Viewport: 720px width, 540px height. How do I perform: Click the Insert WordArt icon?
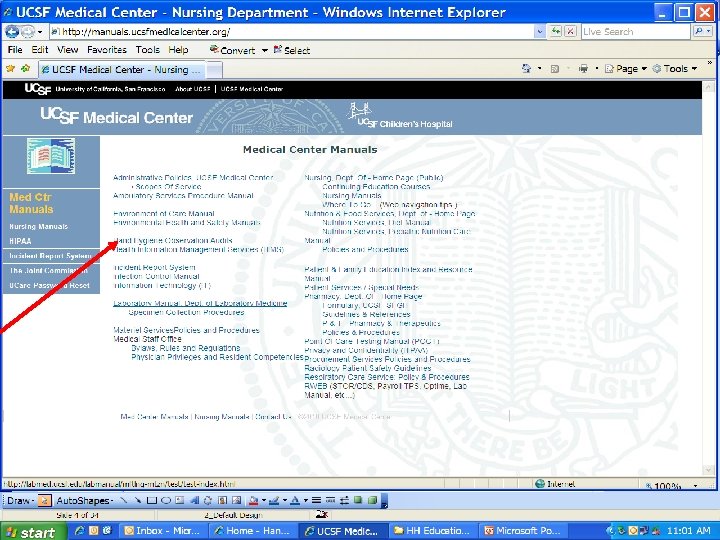pyautogui.click(x=194, y=500)
